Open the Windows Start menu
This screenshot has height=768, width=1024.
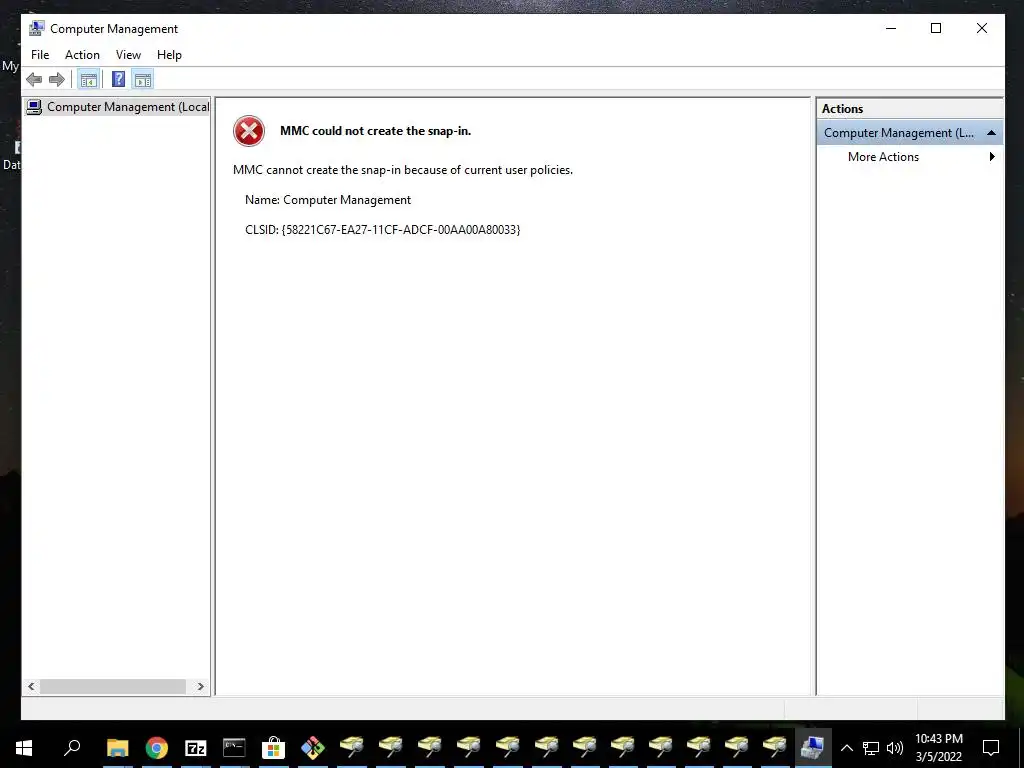[24, 747]
